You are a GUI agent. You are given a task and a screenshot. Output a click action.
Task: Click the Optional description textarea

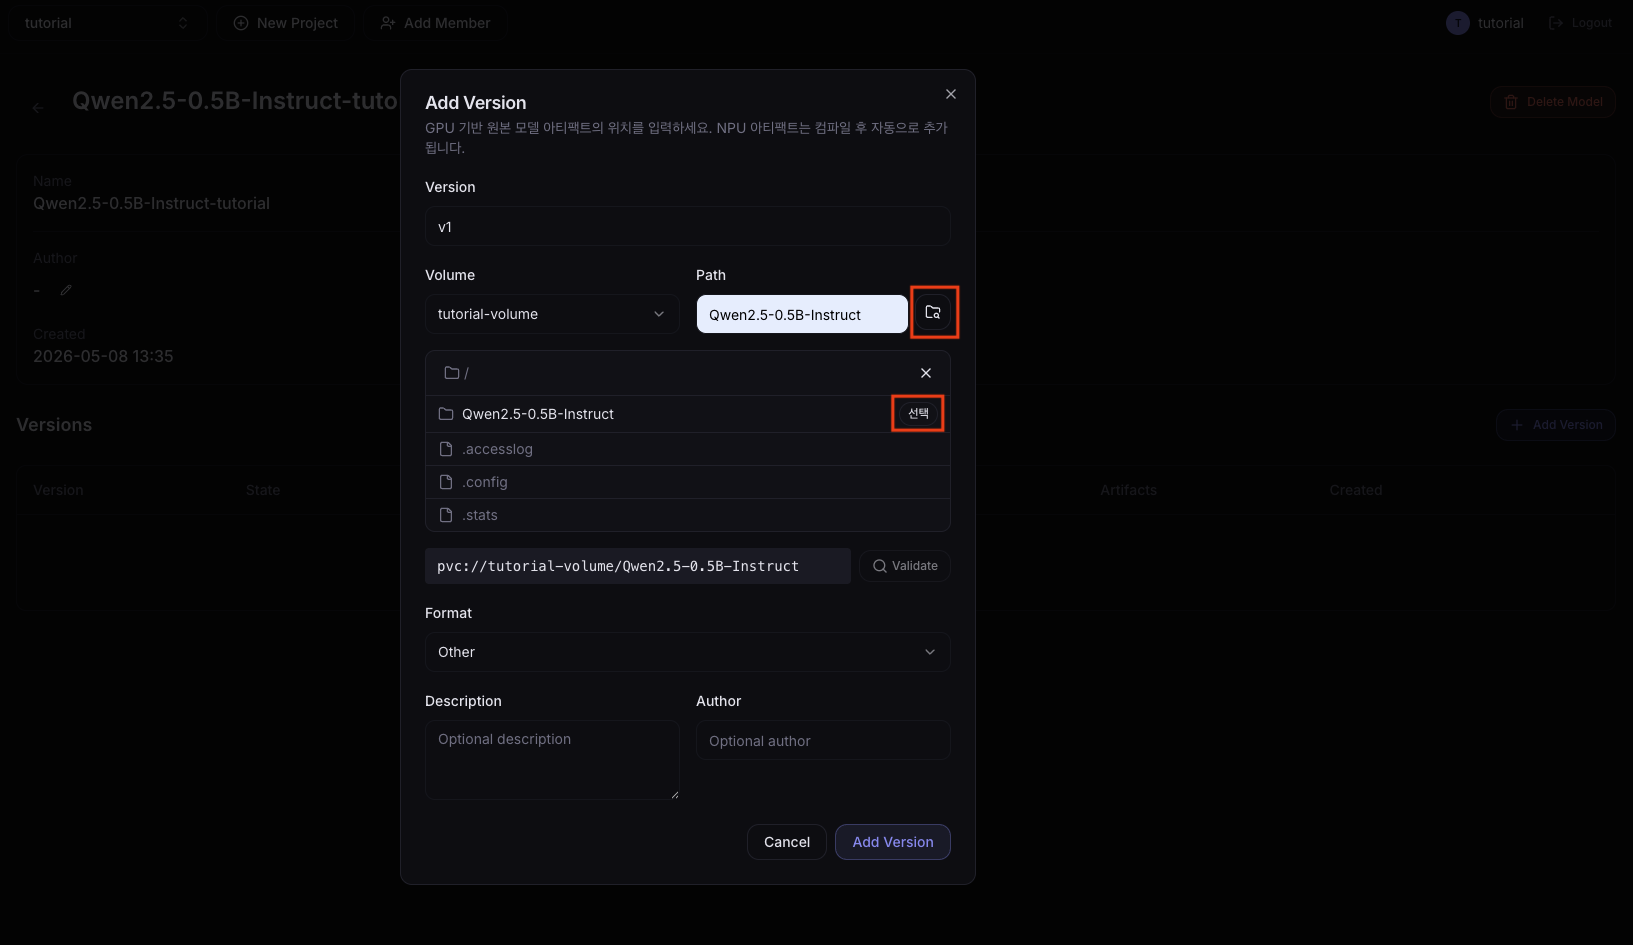[552, 760]
